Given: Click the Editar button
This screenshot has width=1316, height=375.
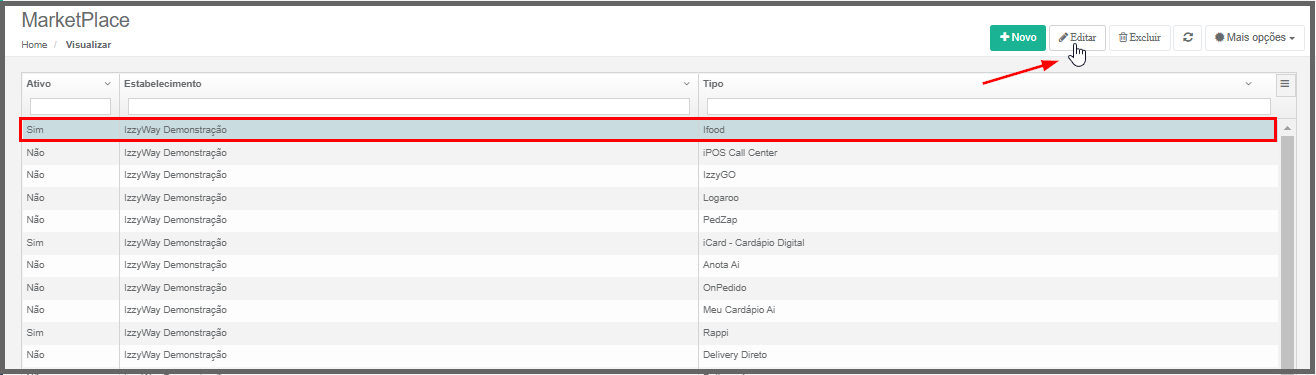Looking at the screenshot, I should click(1077, 37).
